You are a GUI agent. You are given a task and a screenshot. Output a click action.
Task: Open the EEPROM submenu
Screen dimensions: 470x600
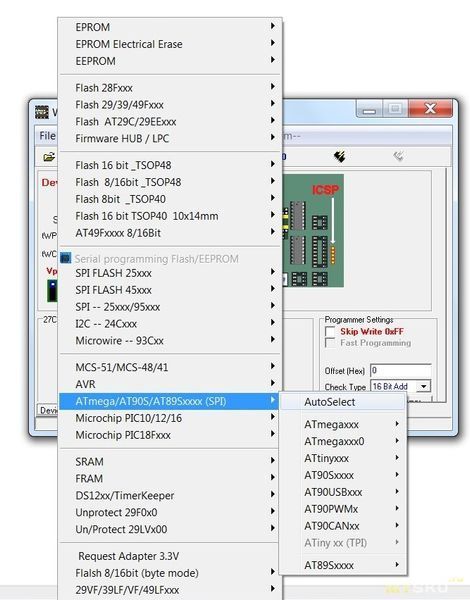(x=170, y=61)
